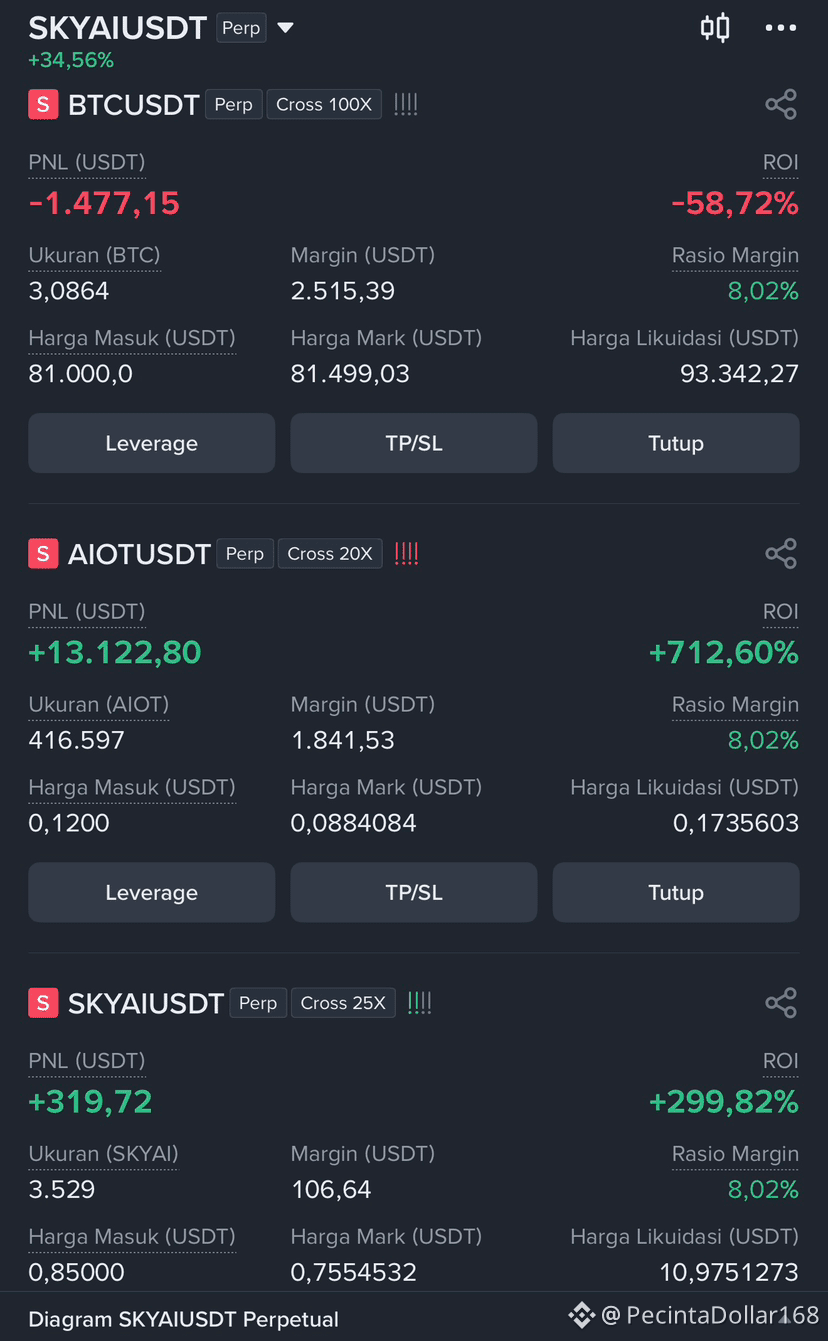Open the Diagram SKYAIUSDT Perpetual bar
The height and width of the screenshot is (1341, 828).
(183, 1319)
